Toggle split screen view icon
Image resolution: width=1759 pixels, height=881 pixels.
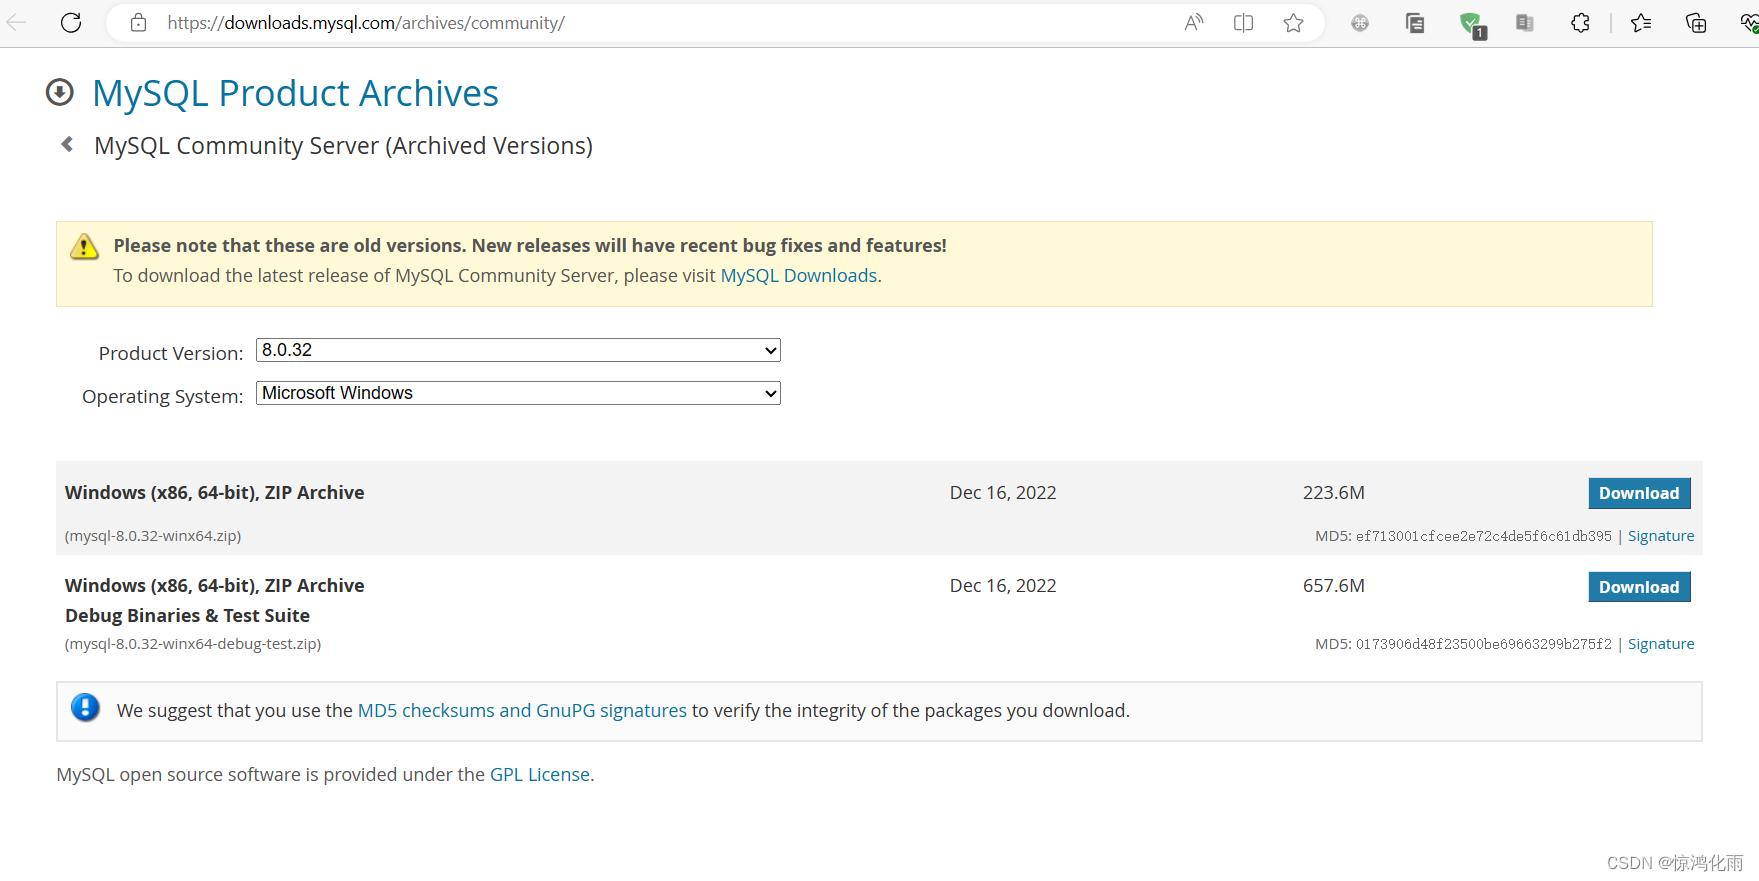coord(1243,22)
